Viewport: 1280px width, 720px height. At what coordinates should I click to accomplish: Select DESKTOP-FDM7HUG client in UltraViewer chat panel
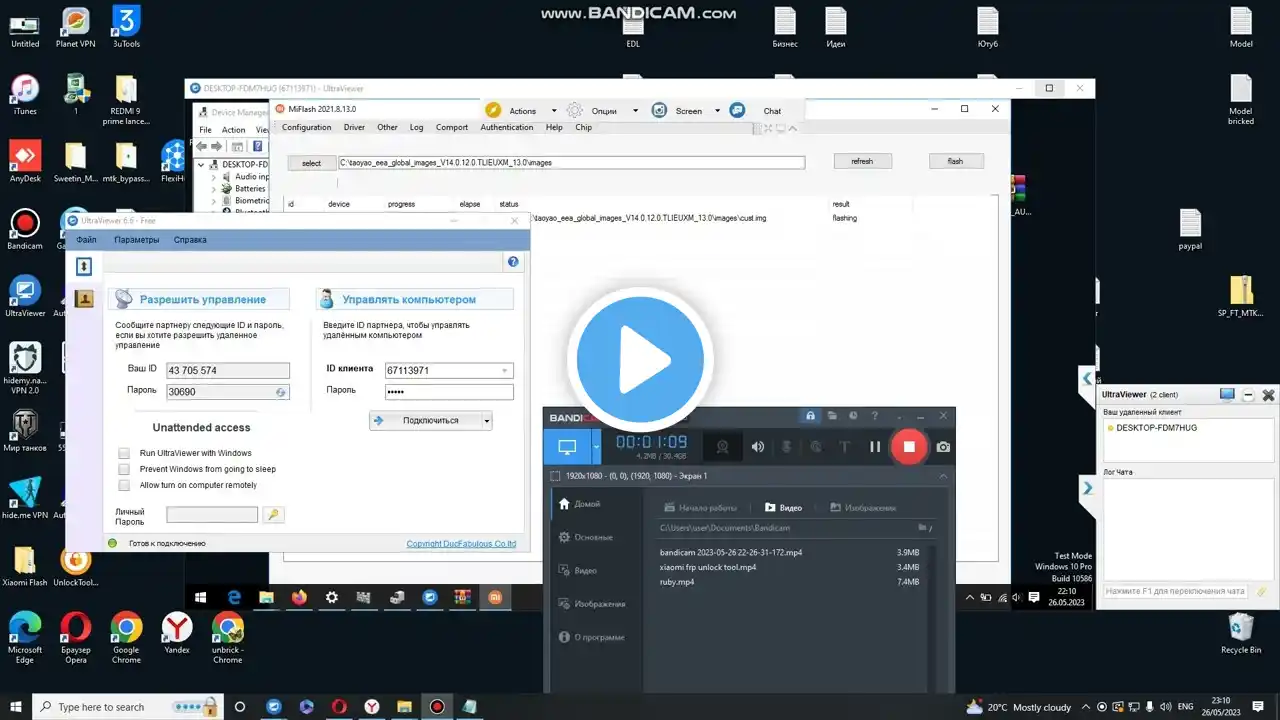click(1156, 428)
